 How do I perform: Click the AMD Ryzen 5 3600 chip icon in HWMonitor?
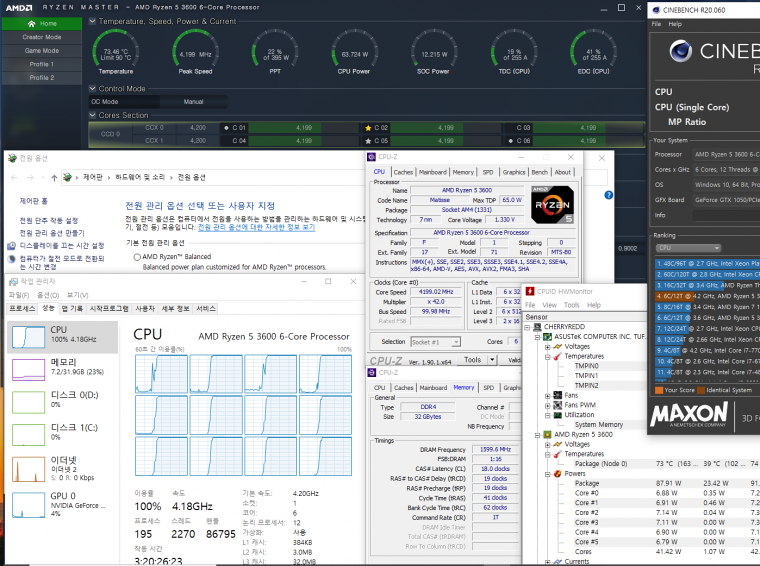coord(547,435)
